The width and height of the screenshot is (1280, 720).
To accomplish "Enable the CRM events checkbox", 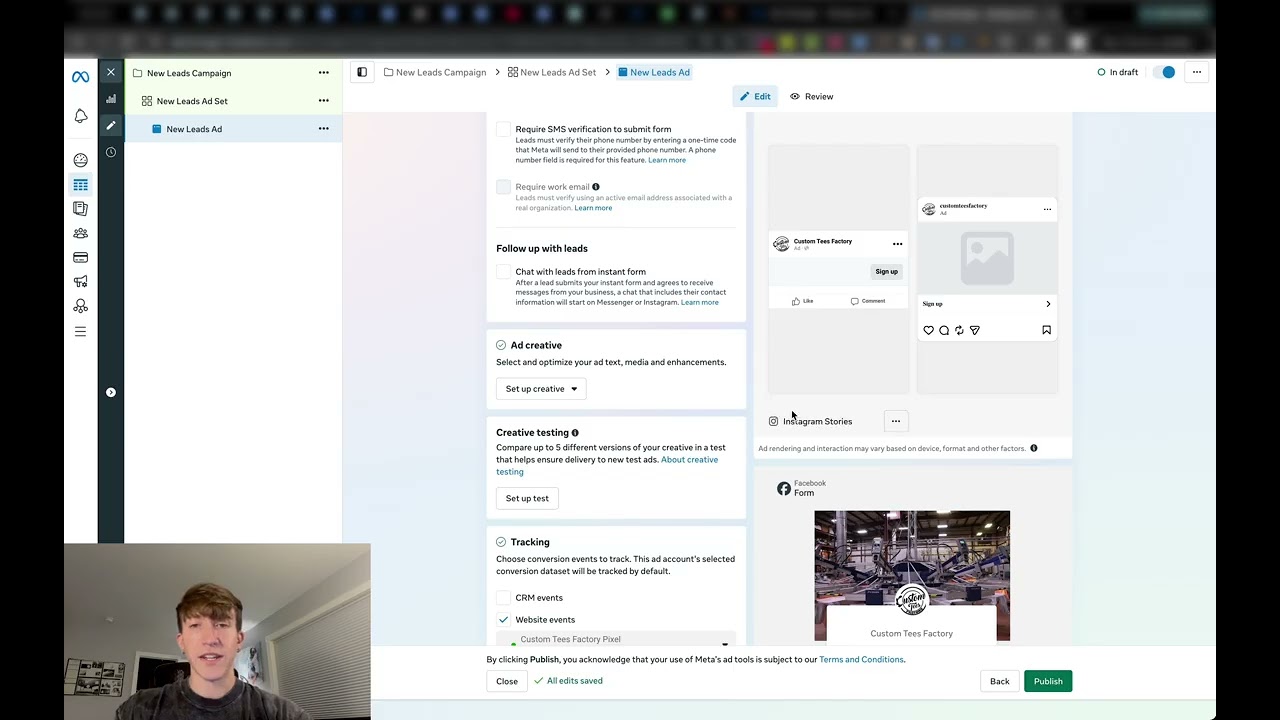I will (504, 598).
